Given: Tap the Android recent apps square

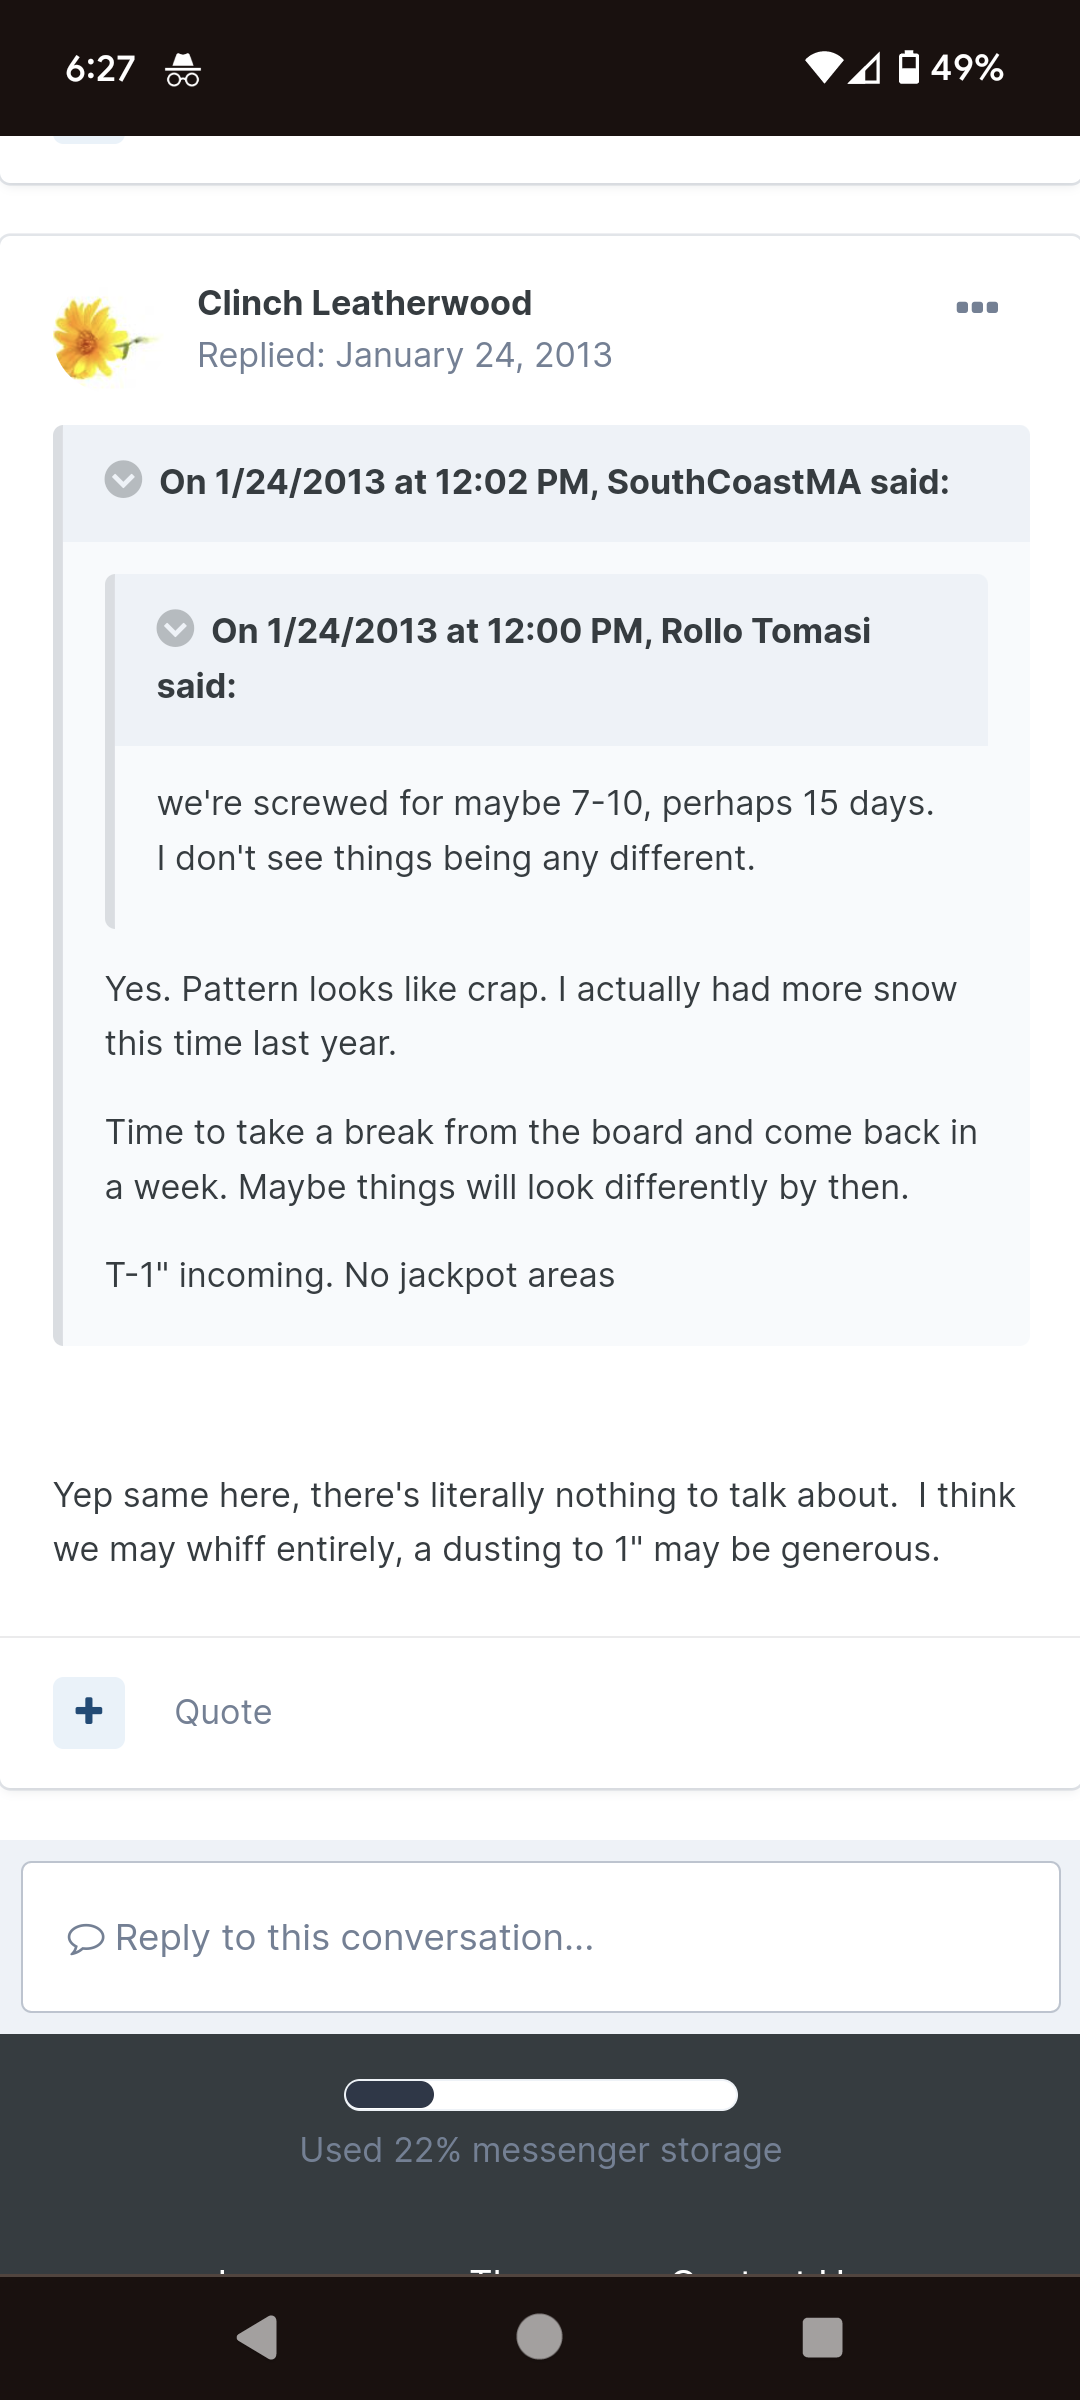Looking at the screenshot, I should click(822, 2337).
